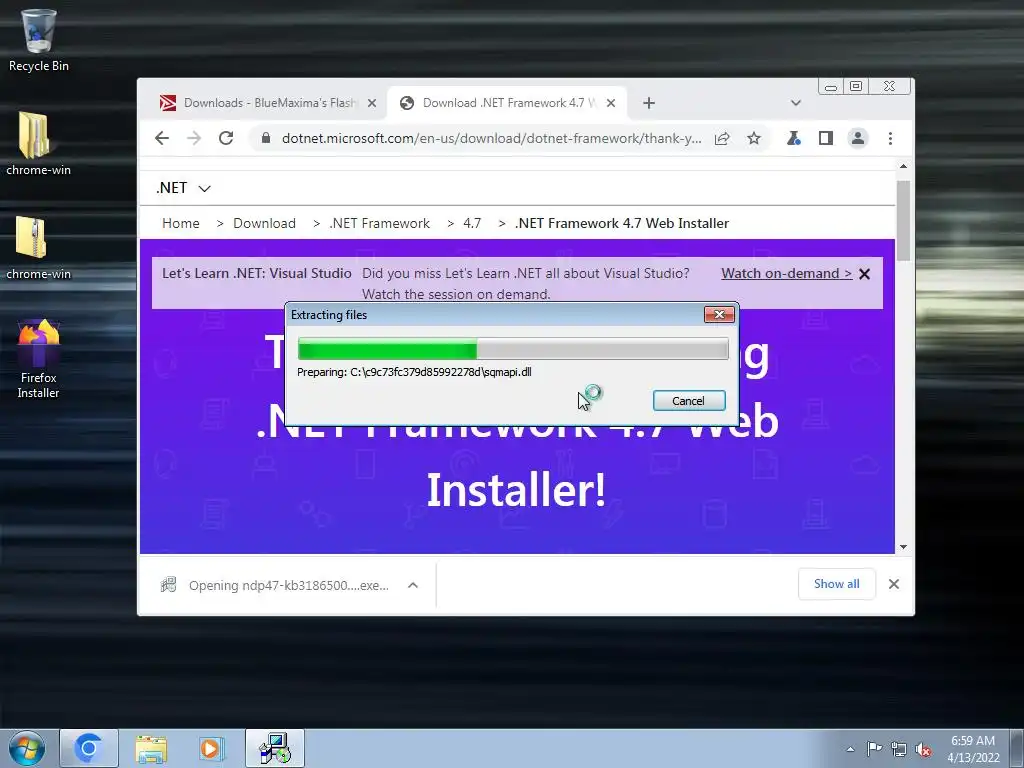
Task: Reload the current page
Action: (226, 138)
